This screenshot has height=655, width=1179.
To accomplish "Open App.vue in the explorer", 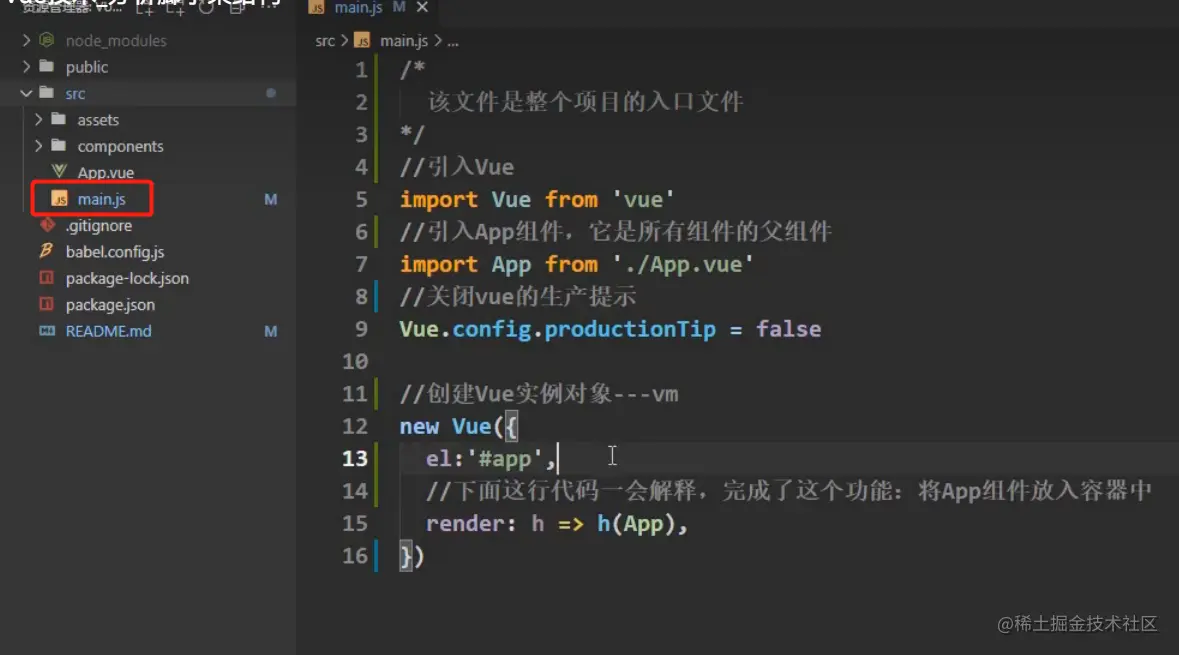I will 105,172.
